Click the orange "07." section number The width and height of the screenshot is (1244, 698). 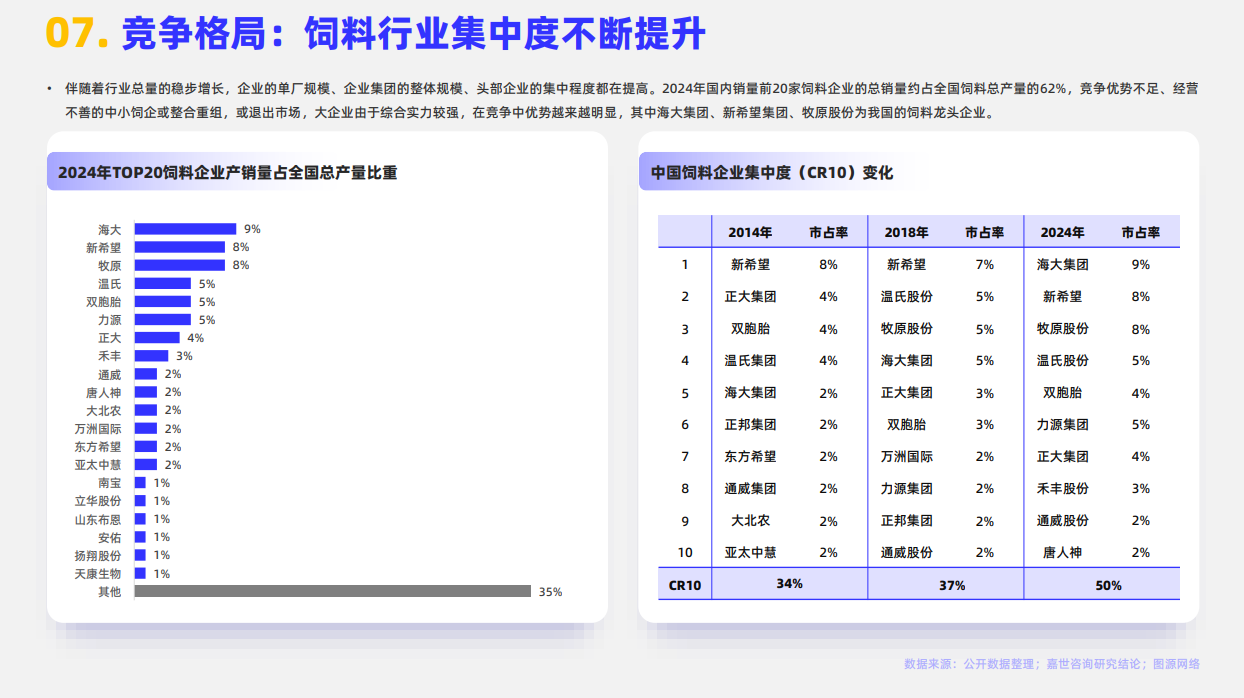pos(76,34)
